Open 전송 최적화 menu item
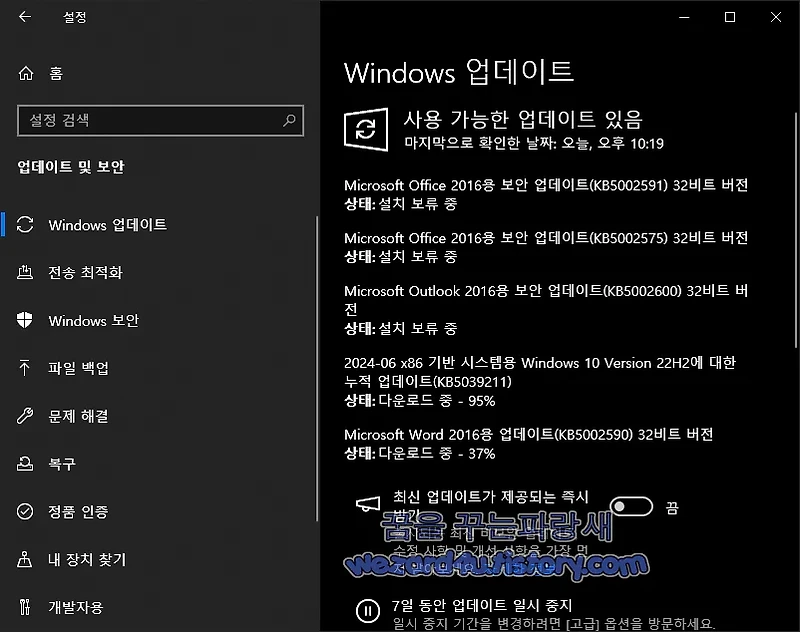Image resolution: width=800 pixels, height=632 pixels. pyautogui.click(x=158, y=272)
